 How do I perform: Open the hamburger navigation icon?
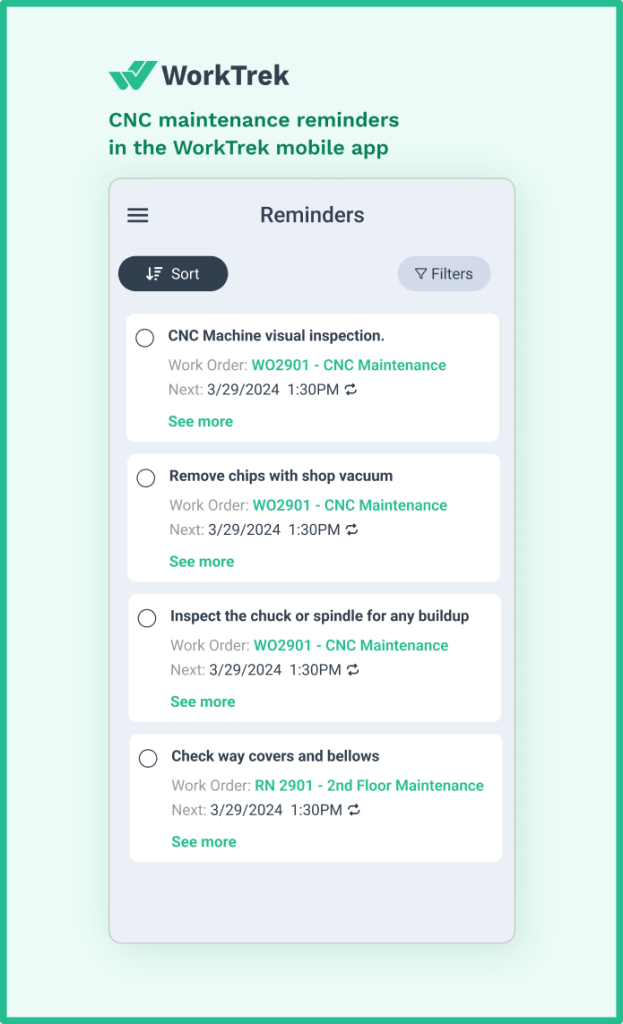coord(137,215)
